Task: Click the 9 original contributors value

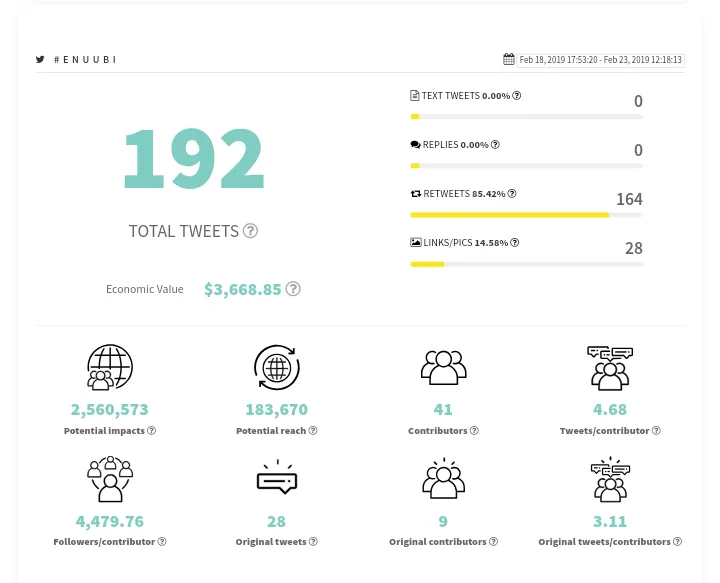Action: (443, 521)
